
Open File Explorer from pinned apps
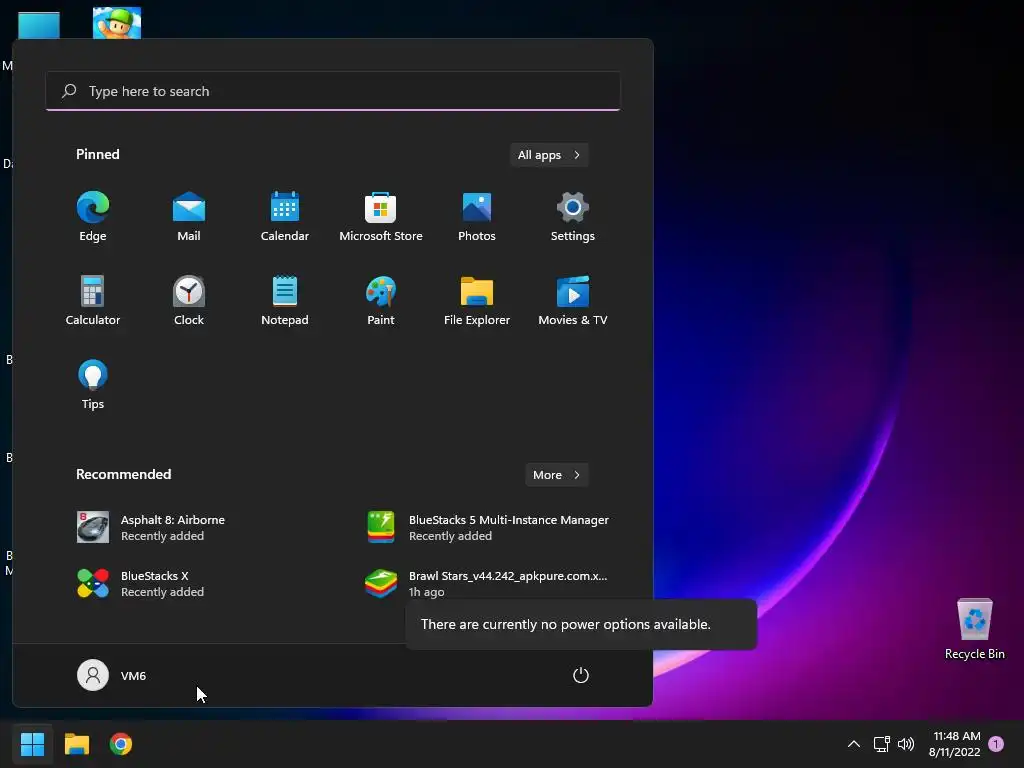click(477, 300)
